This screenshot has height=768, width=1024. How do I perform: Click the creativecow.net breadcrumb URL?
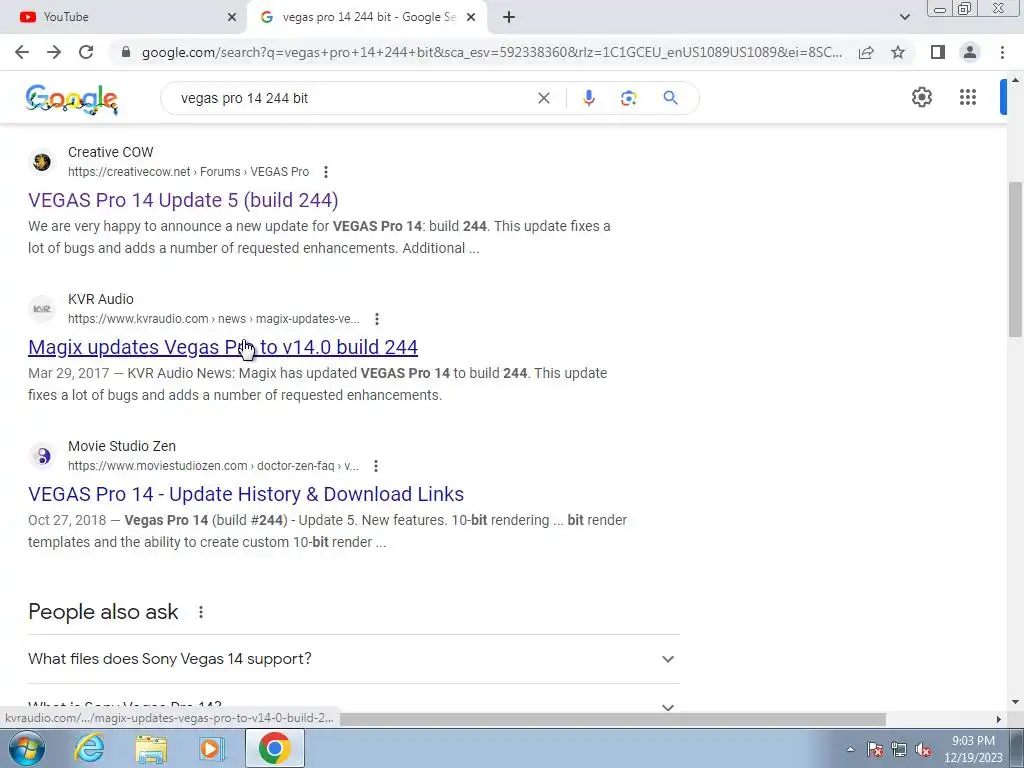click(x=189, y=172)
